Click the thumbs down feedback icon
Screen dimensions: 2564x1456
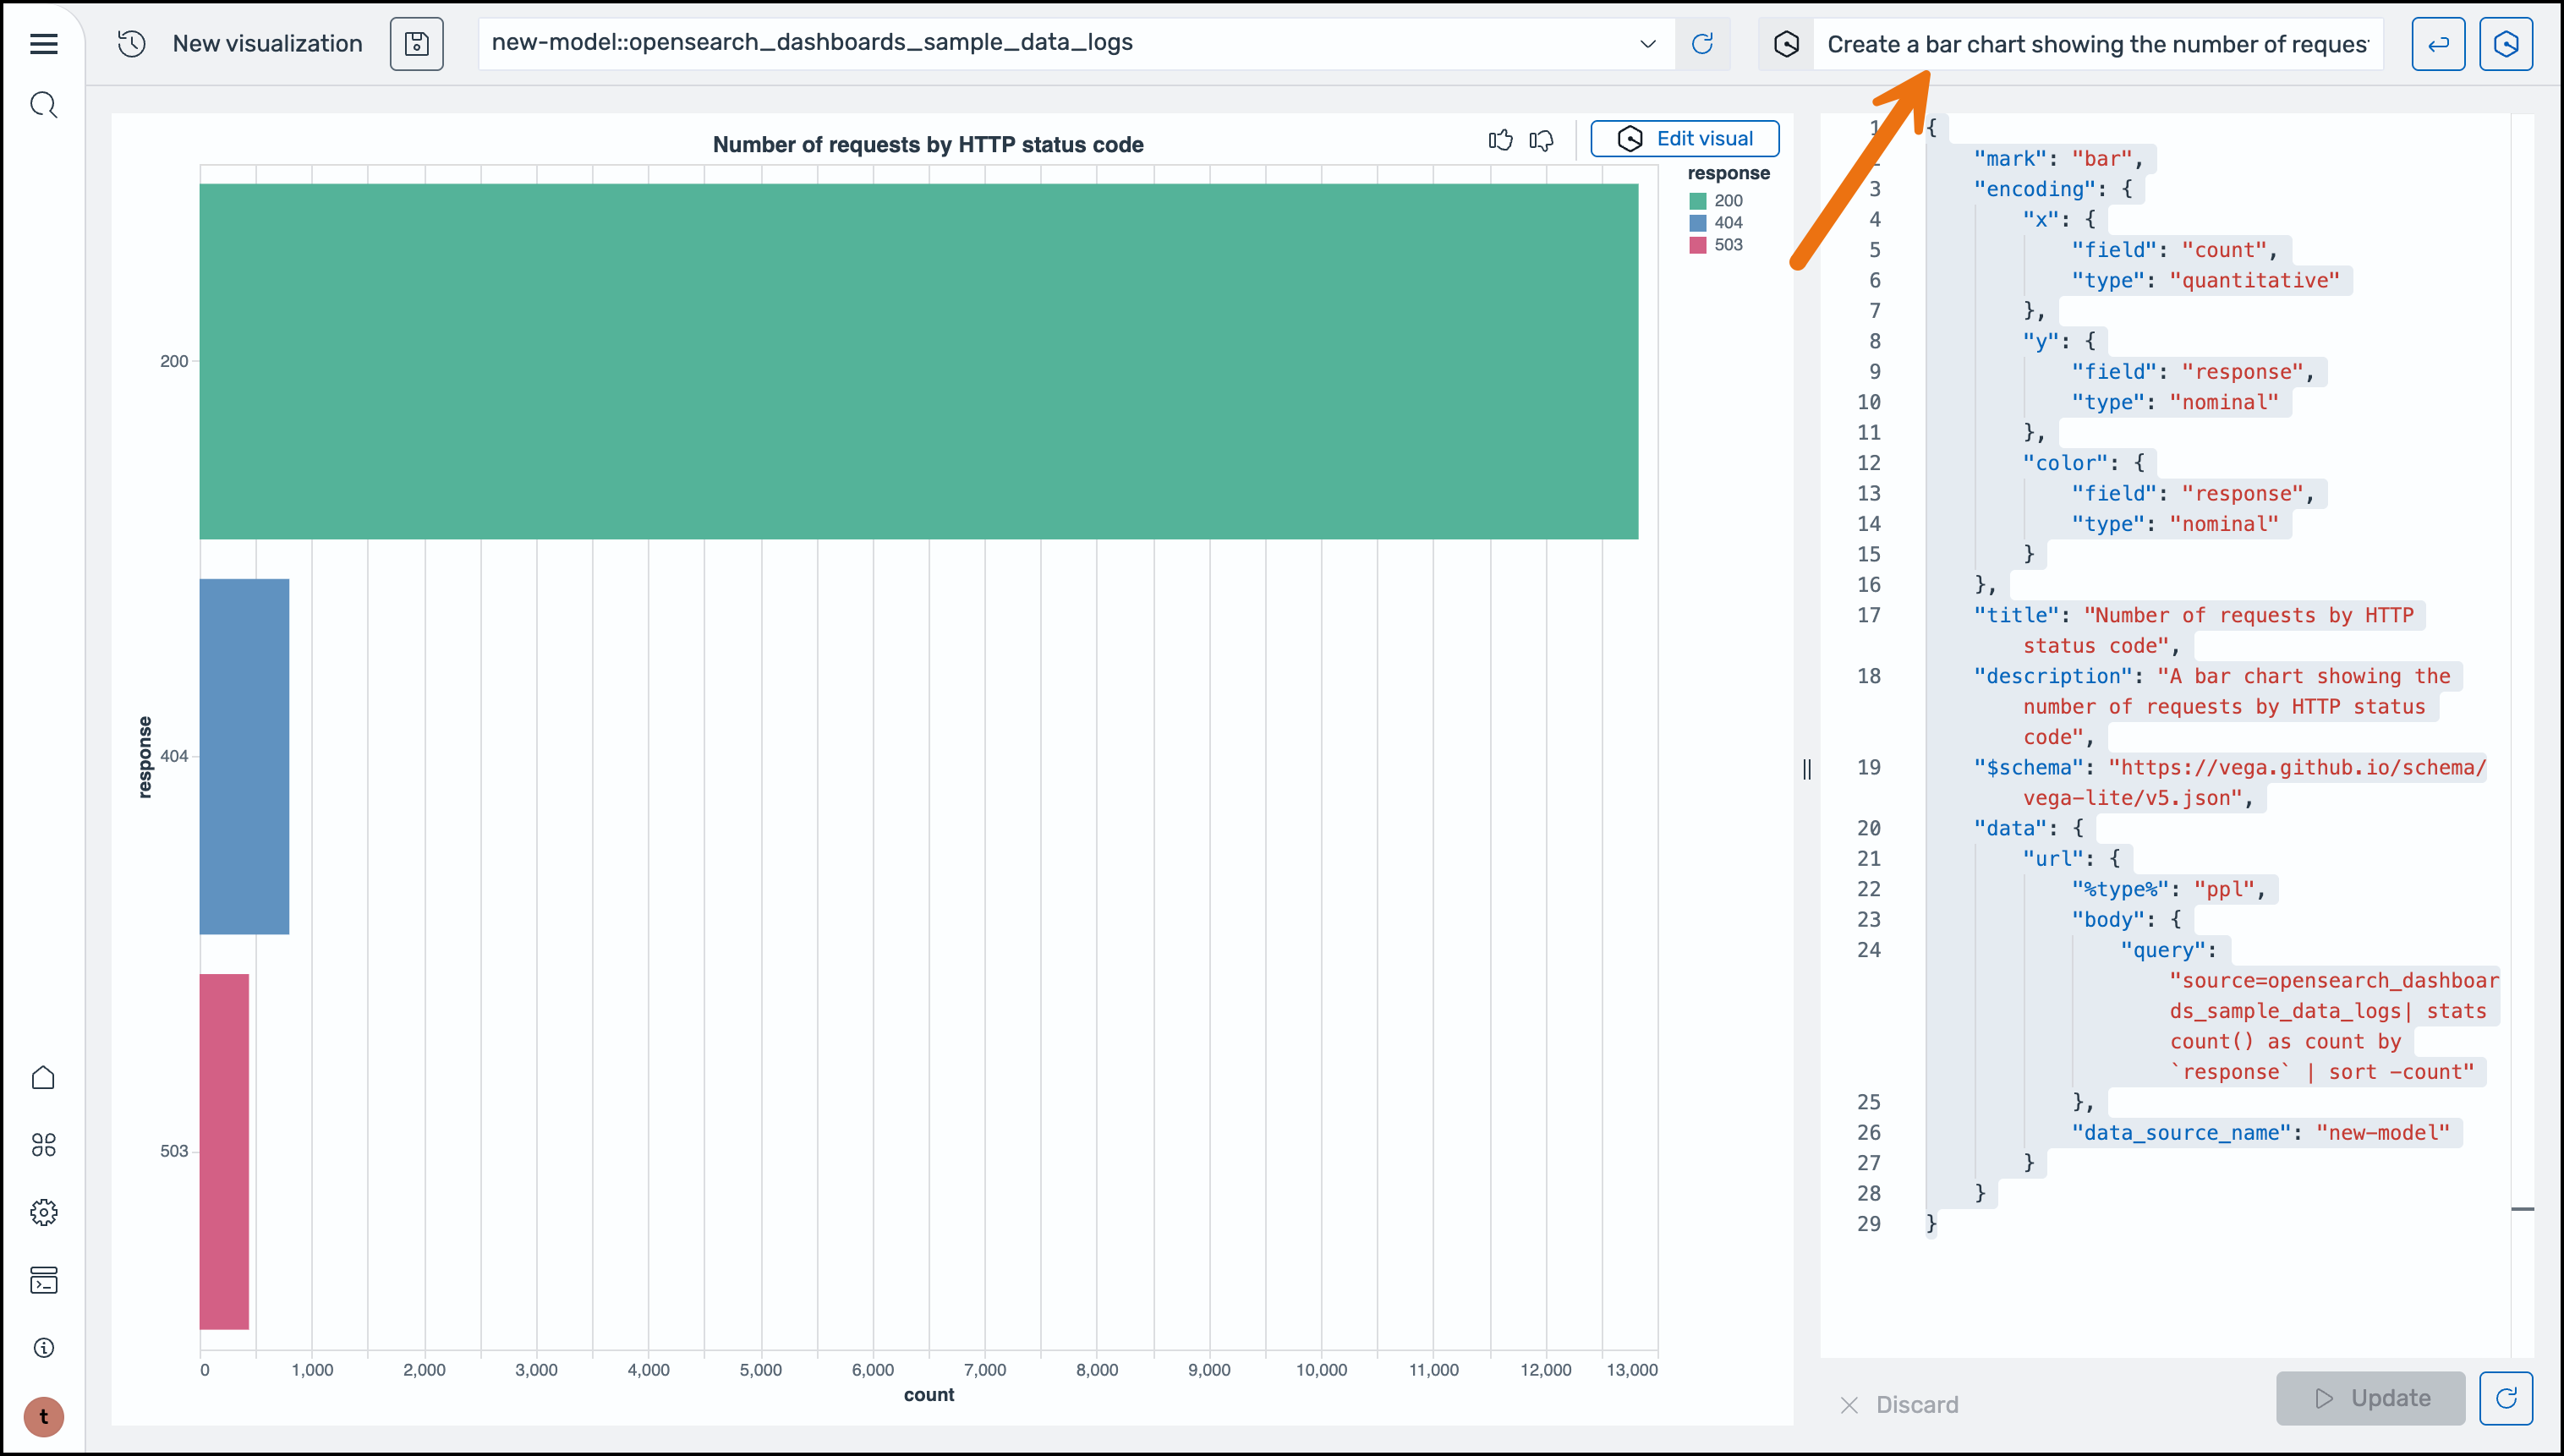point(1541,140)
